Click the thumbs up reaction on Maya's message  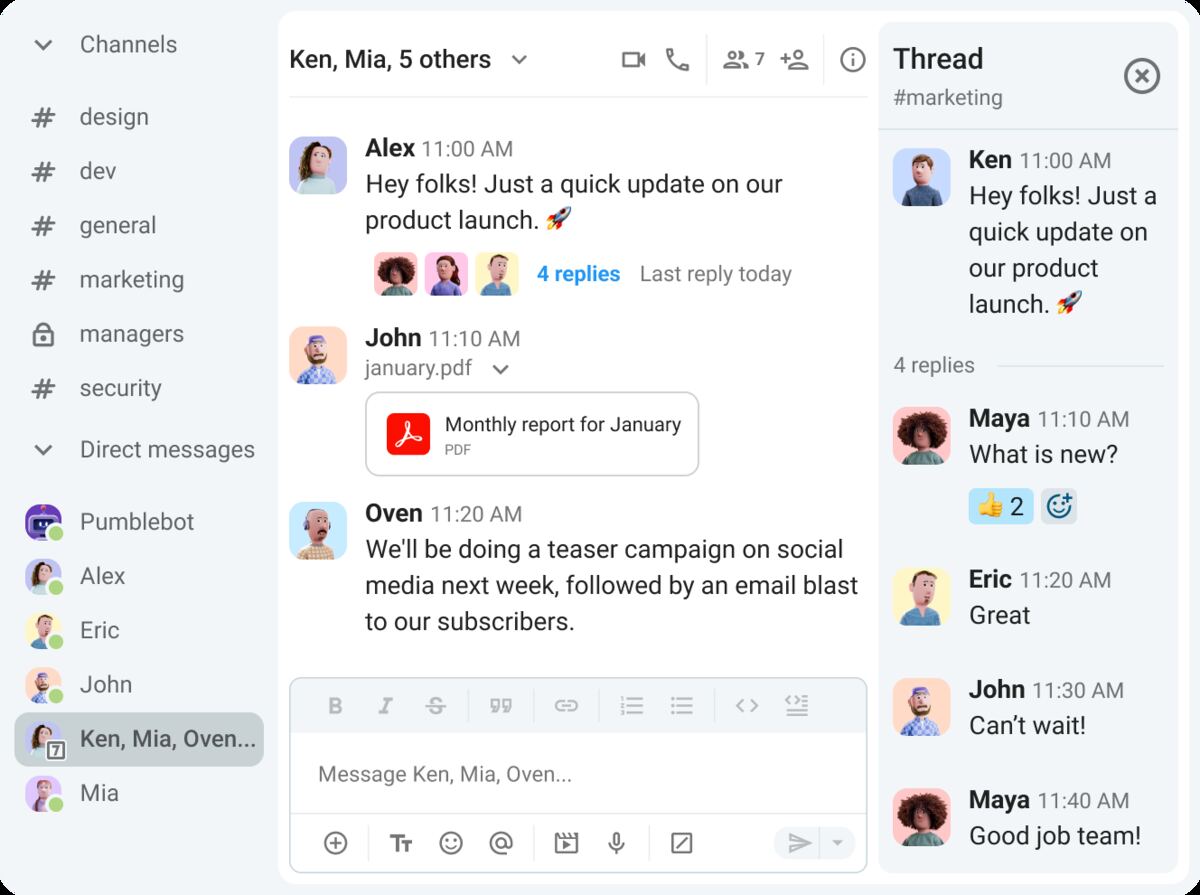(1002, 506)
